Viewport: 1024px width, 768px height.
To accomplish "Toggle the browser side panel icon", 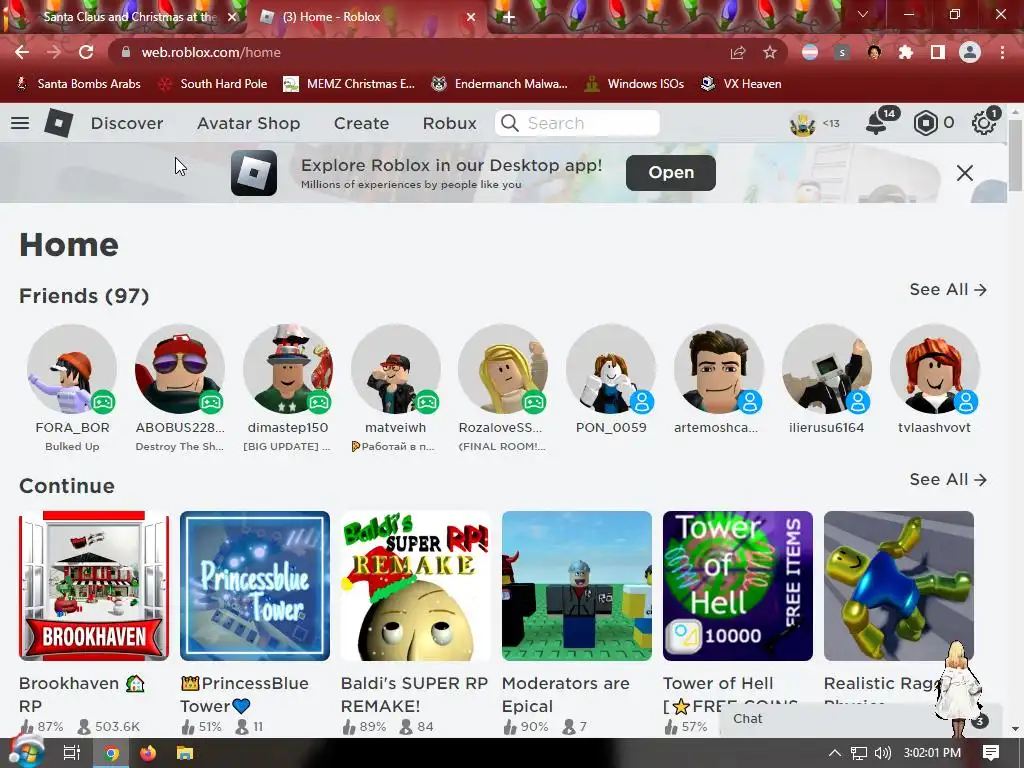I will (938, 52).
